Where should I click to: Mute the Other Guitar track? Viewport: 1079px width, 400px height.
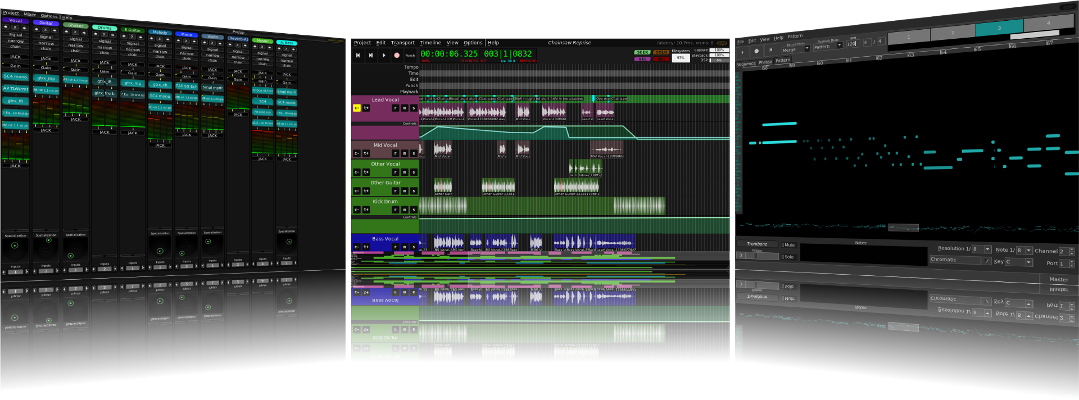(405, 191)
